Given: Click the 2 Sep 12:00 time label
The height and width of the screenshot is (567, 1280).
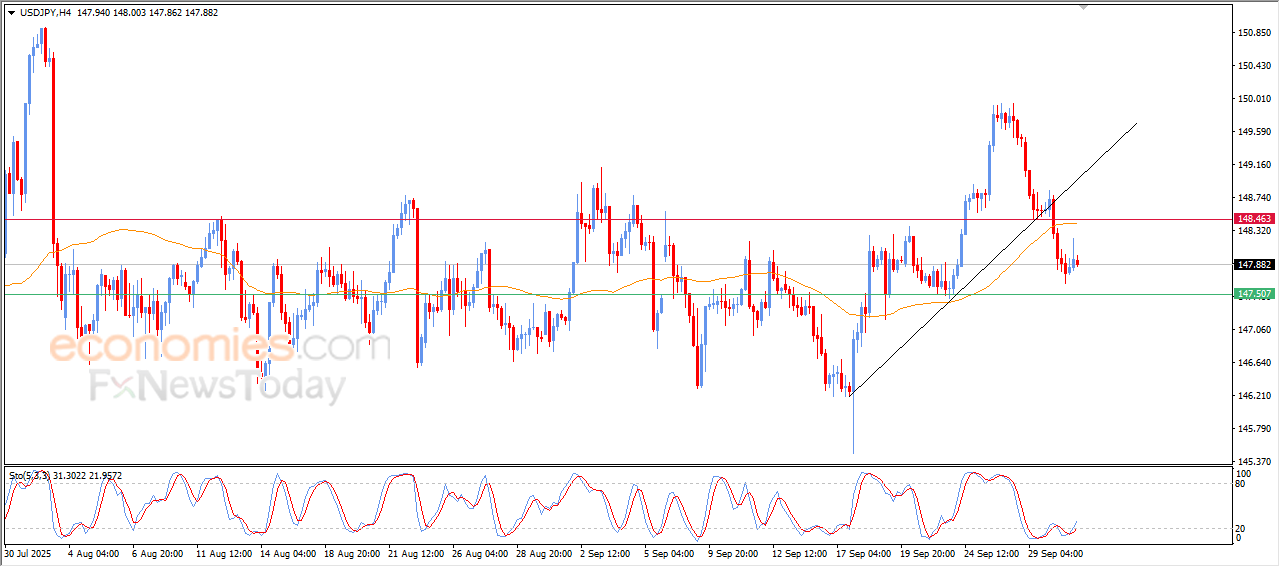Looking at the screenshot, I should [x=606, y=553].
